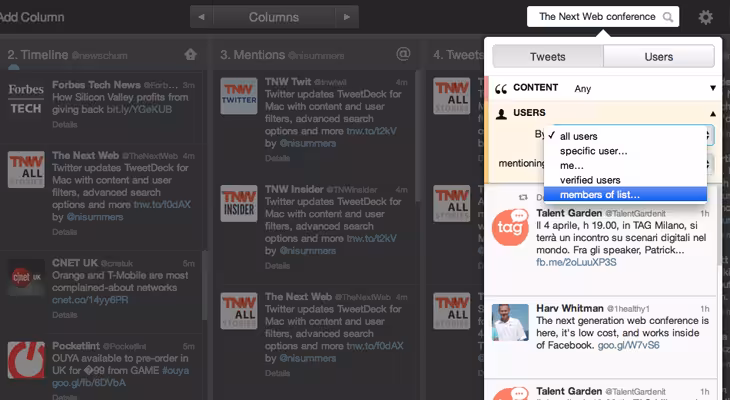Click the Mentions column scrollbar
This screenshot has height=400, width=730.
418,136
